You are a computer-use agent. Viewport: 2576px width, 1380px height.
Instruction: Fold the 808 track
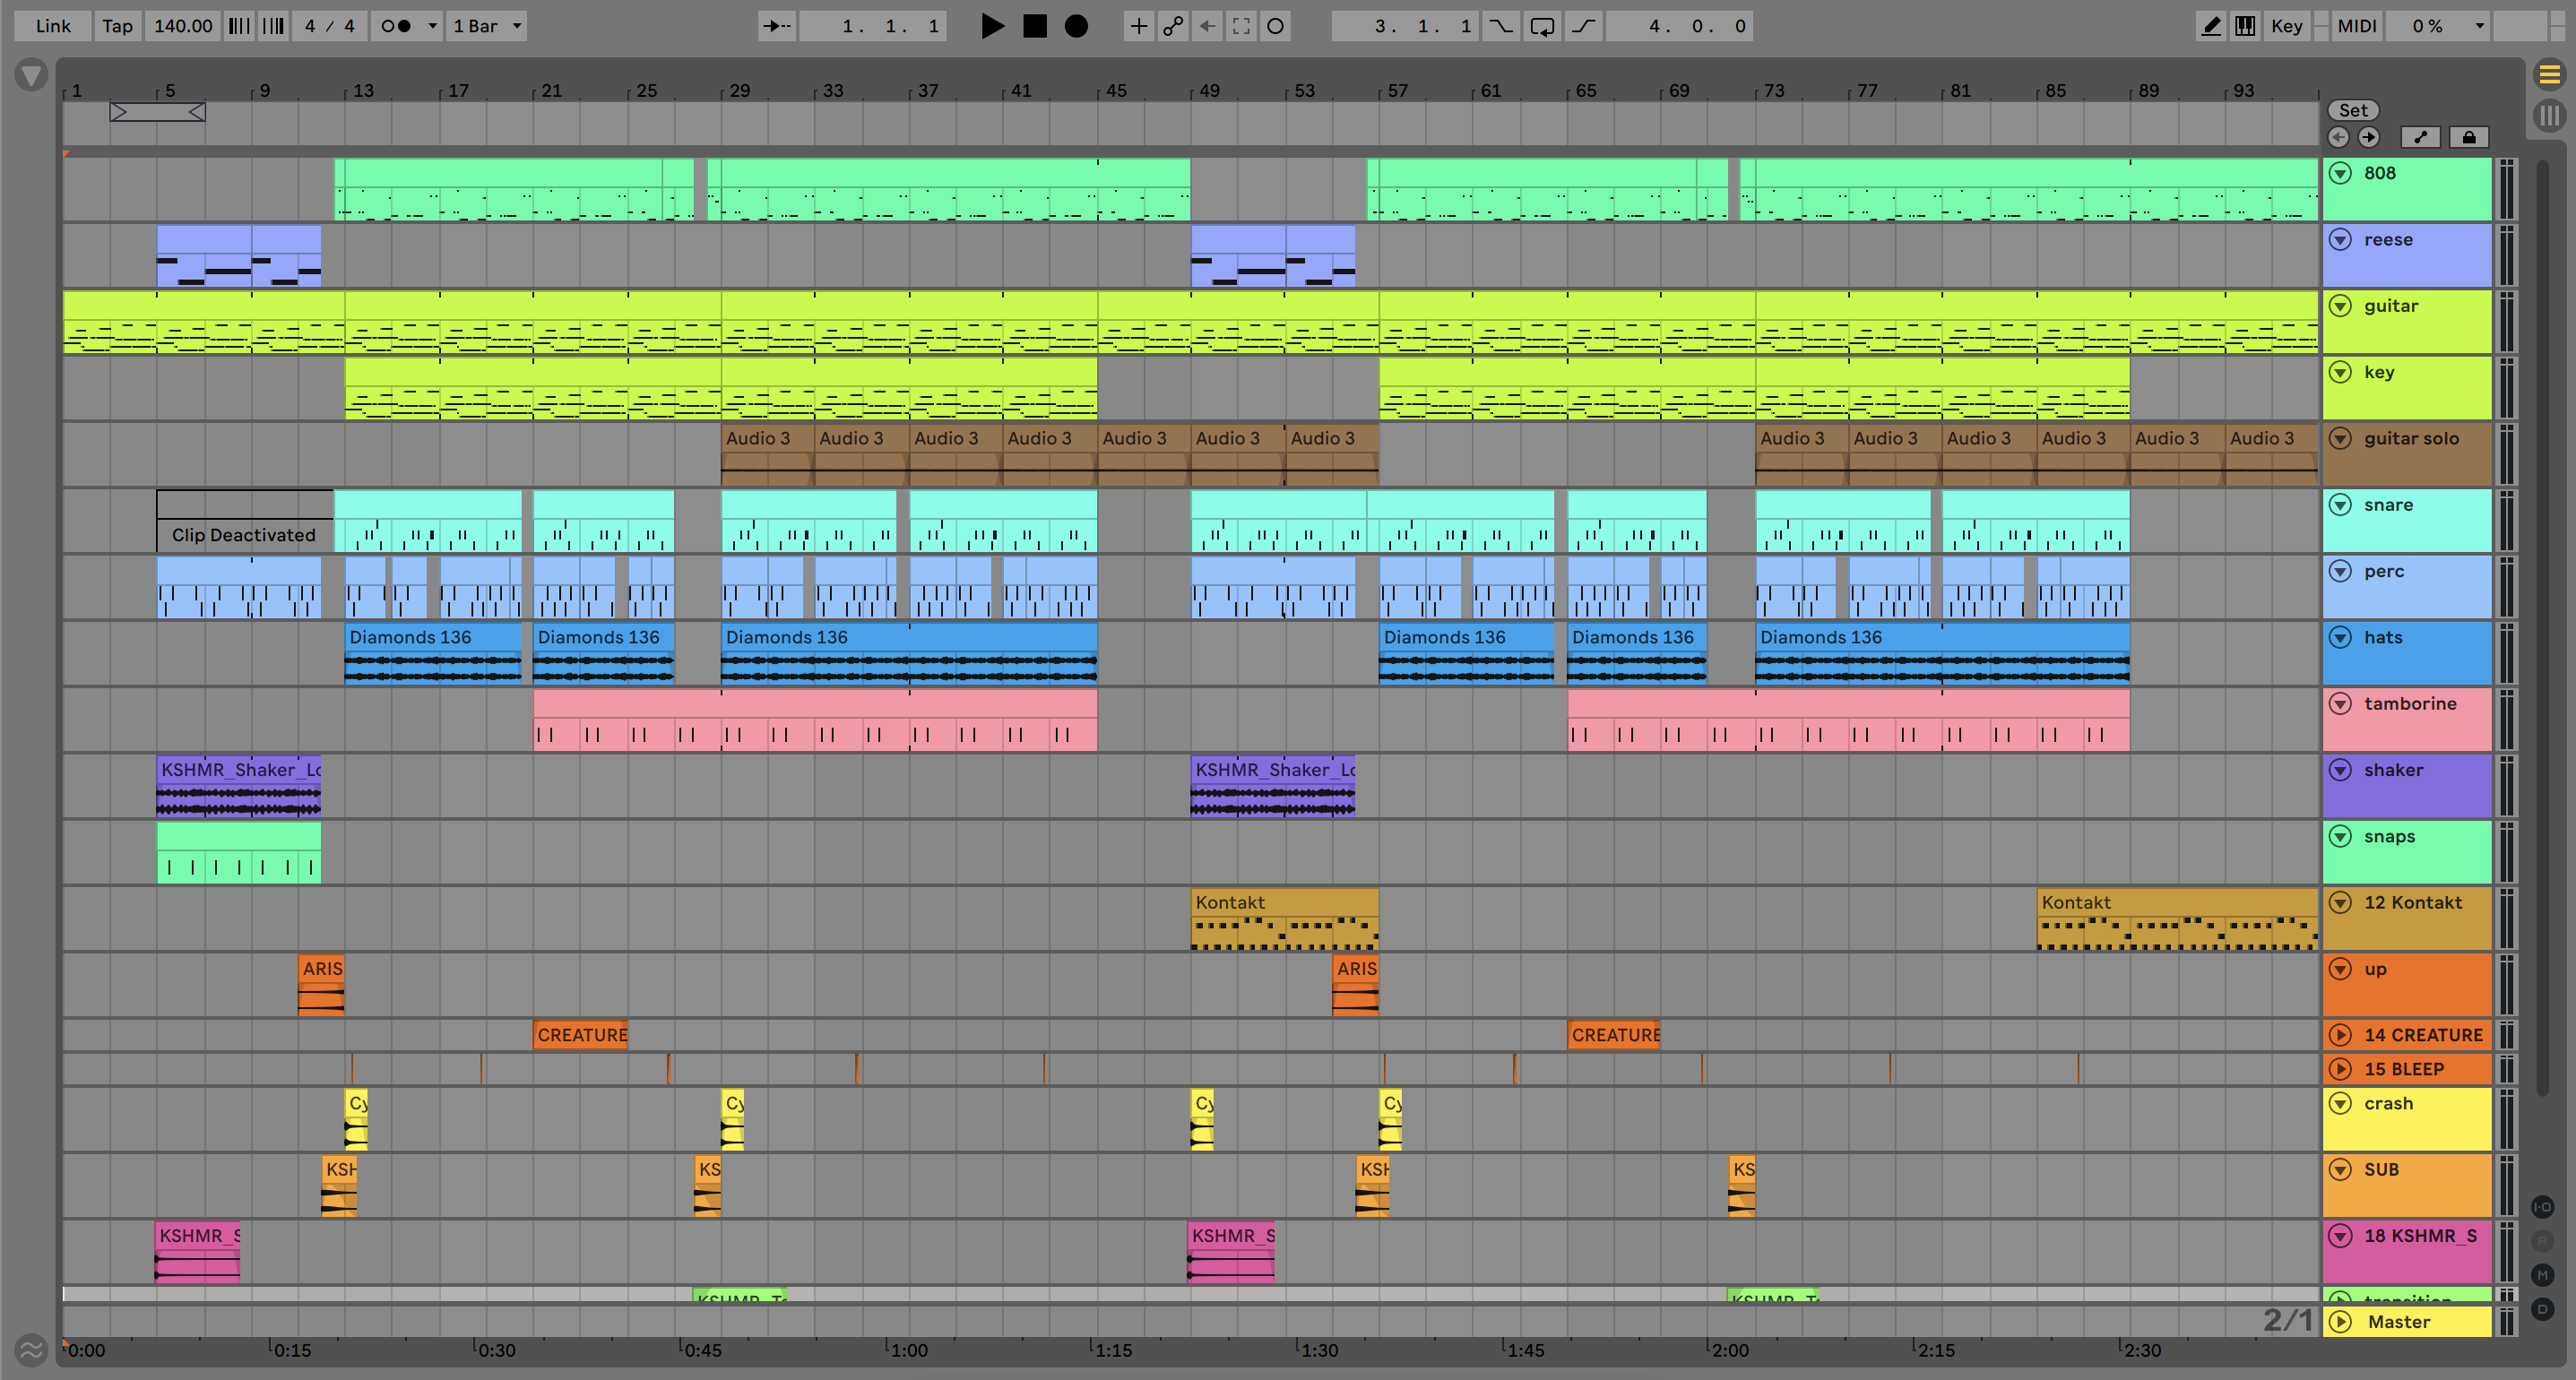(2340, 173)
